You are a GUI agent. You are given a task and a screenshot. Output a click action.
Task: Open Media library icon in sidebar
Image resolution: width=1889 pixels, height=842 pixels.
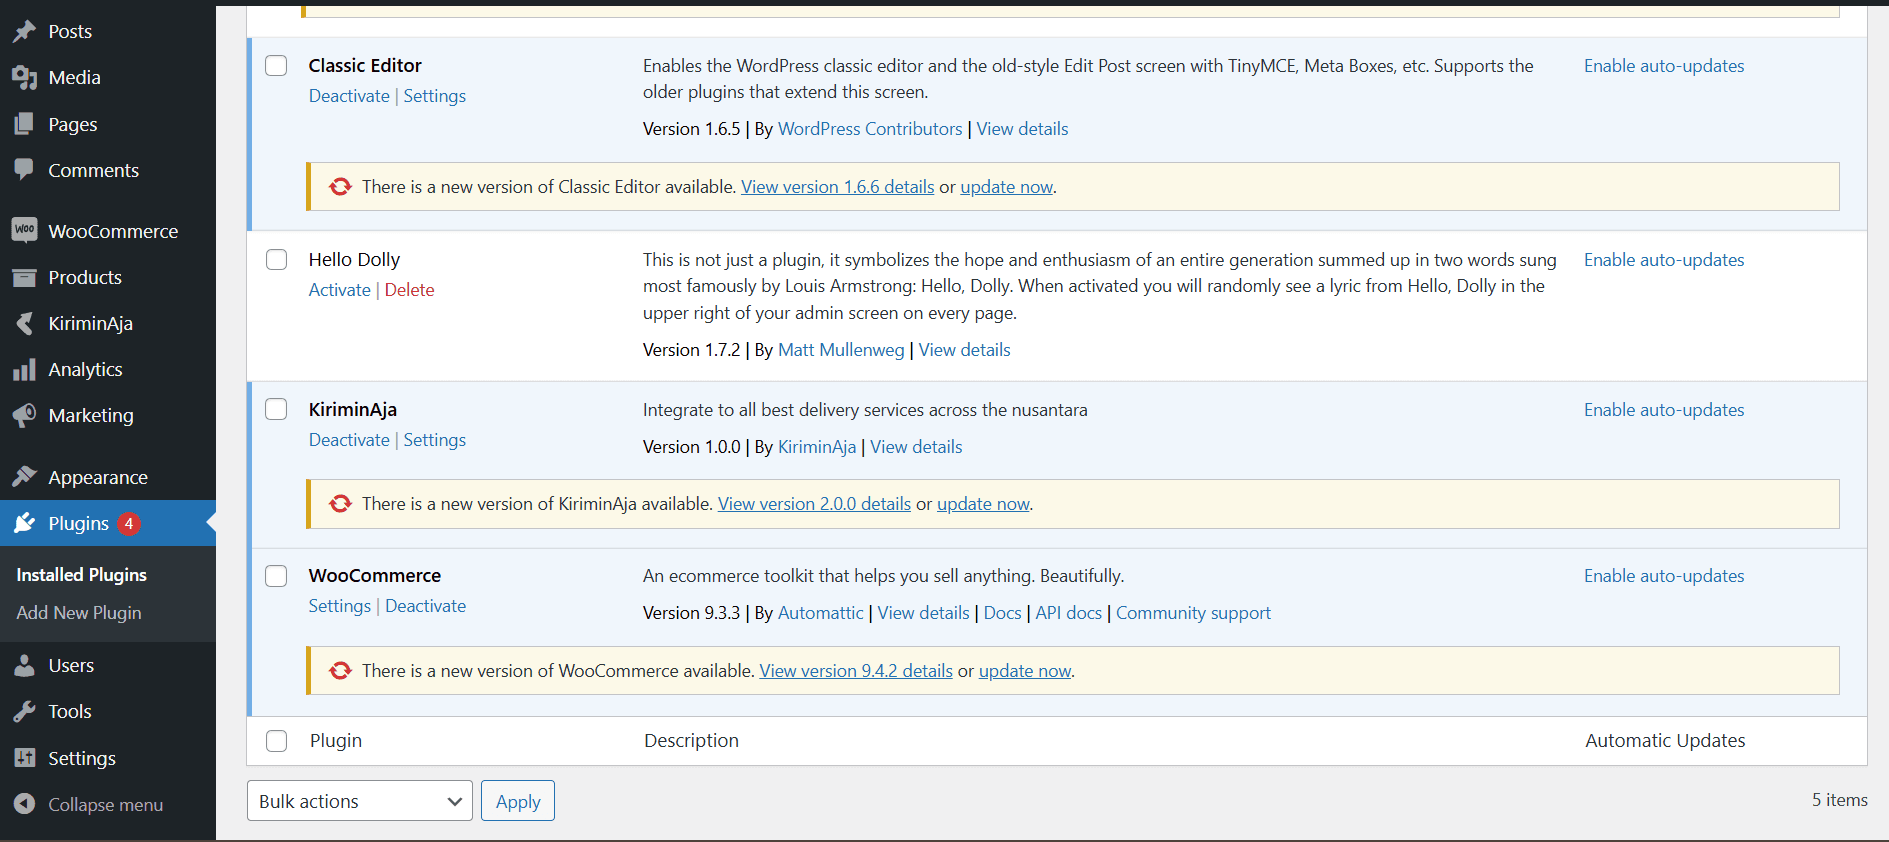point(24,77)
